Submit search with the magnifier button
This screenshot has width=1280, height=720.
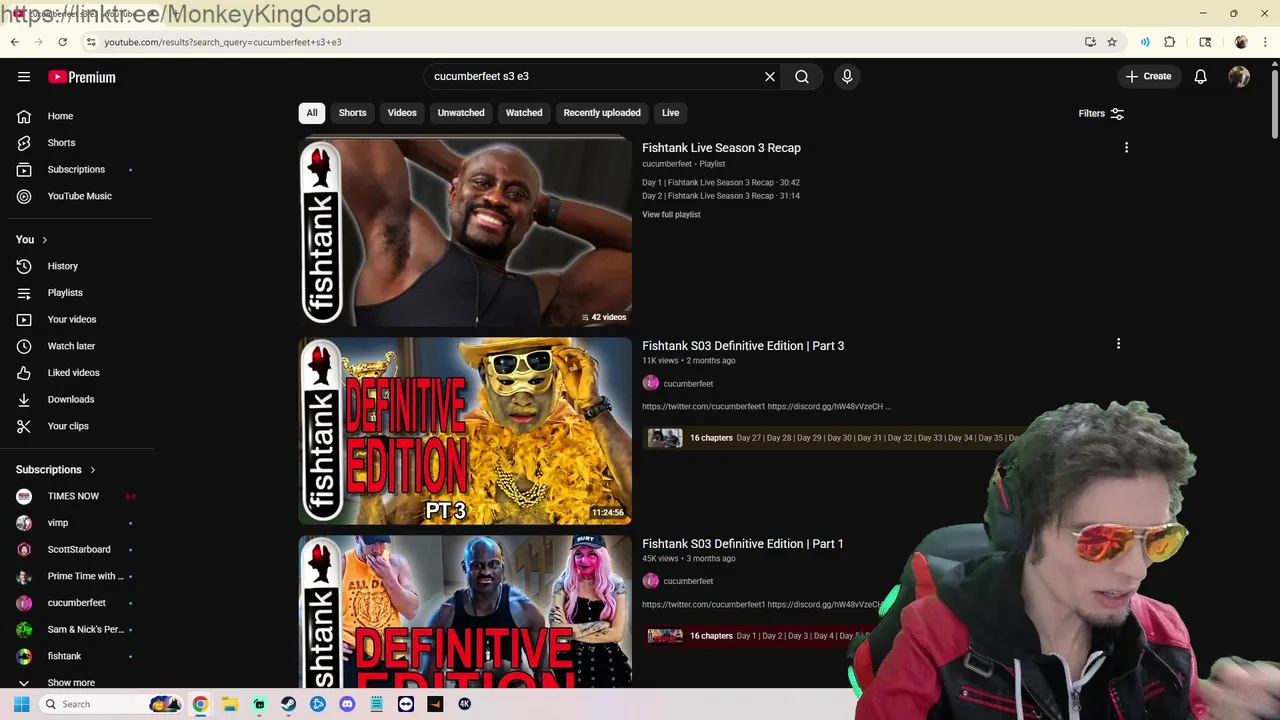pos(802,76)
